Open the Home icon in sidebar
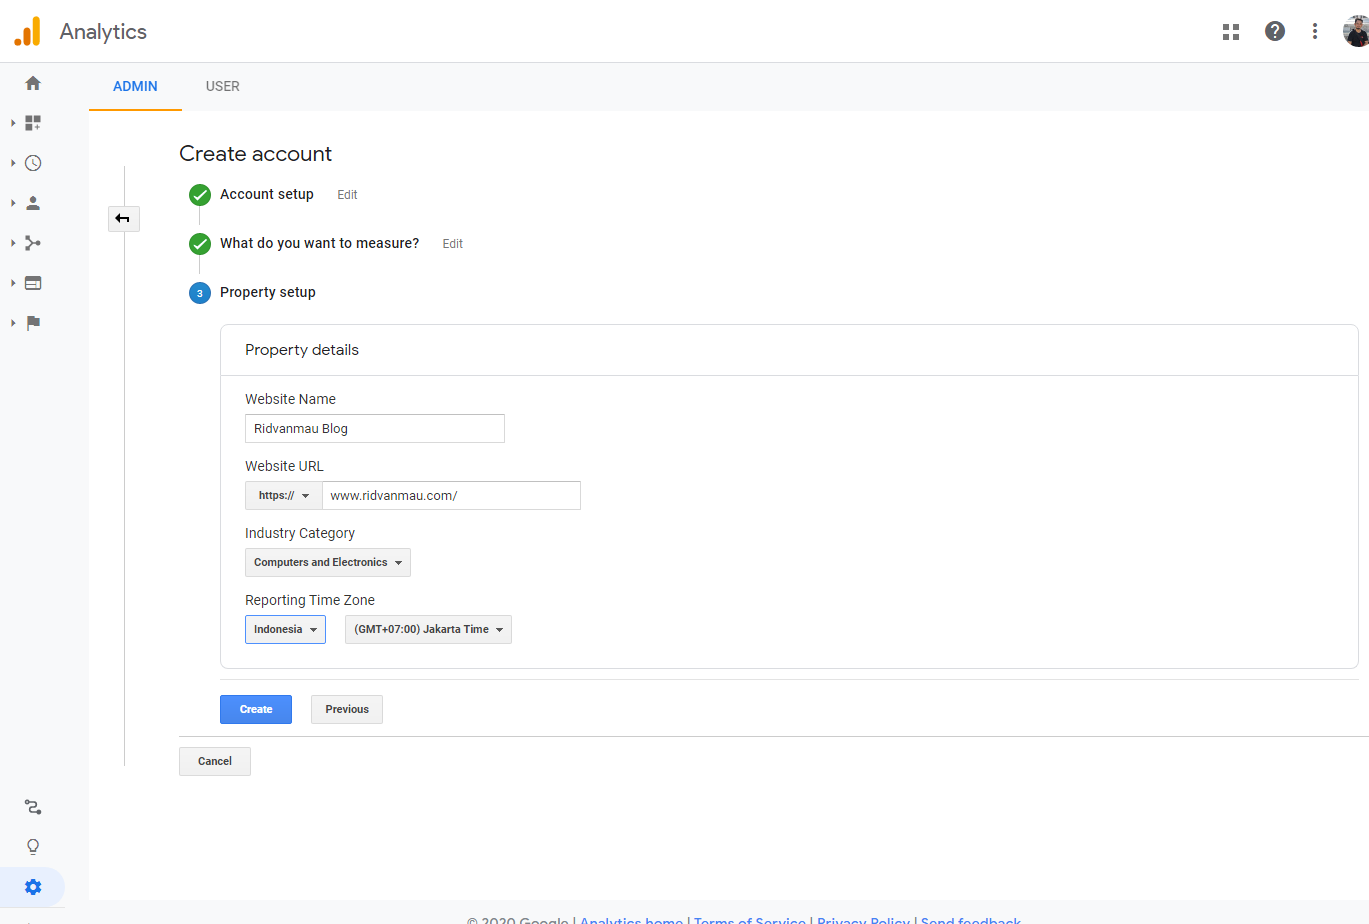The height and width of the screenshot is (924, 1369). point(33,83)
